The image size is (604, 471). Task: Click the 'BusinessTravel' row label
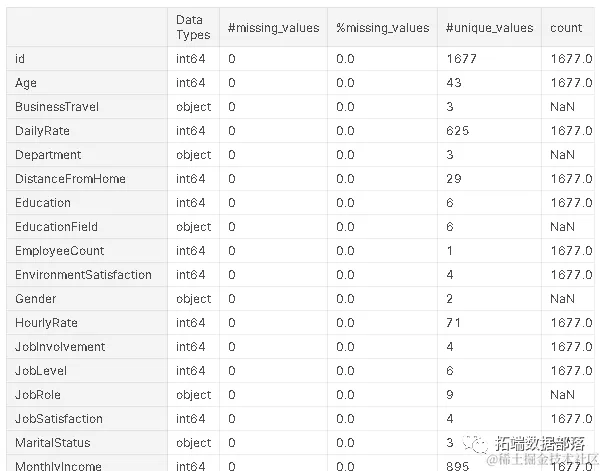[x=57, y=107]
